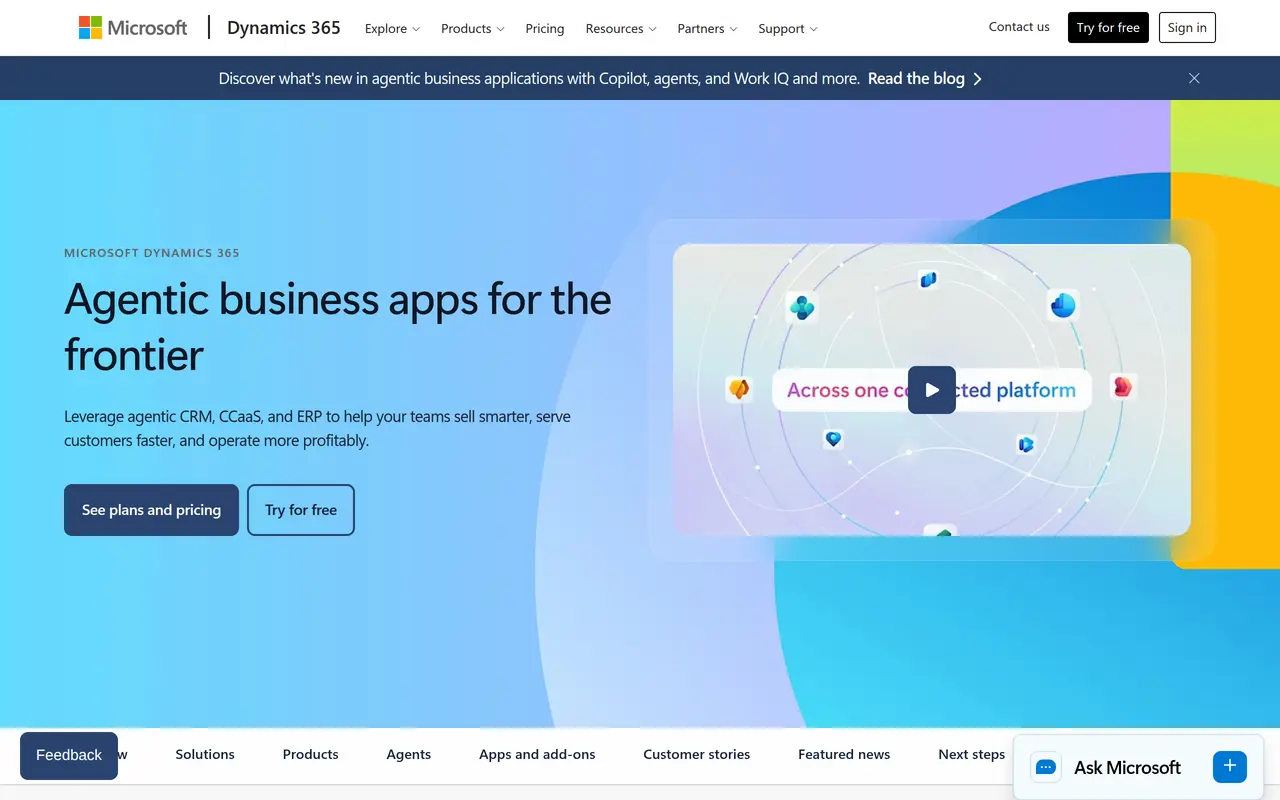Click the Ask Microsoft plus button
Image resolution: width=1280 pixels, height=800 pixels.
(1230, 767)
